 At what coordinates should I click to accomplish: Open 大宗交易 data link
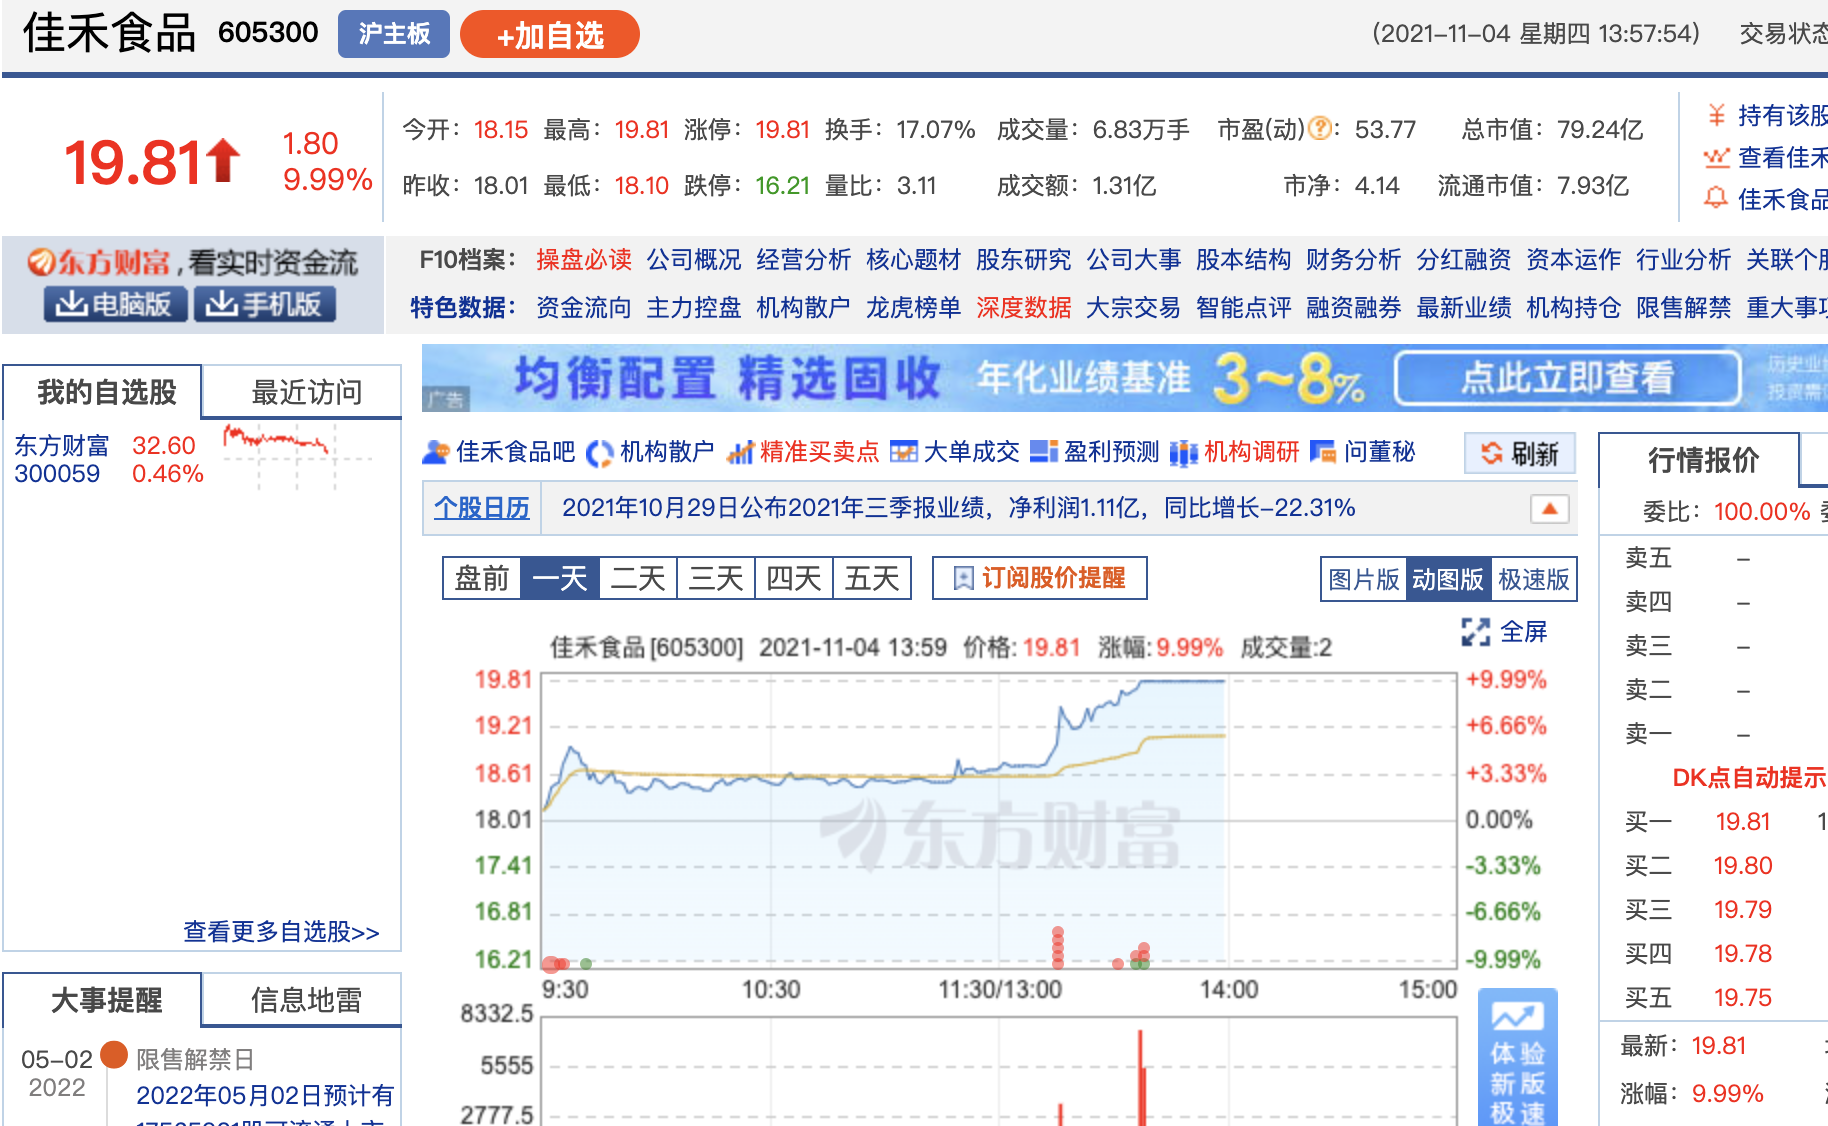point(1134,307)
